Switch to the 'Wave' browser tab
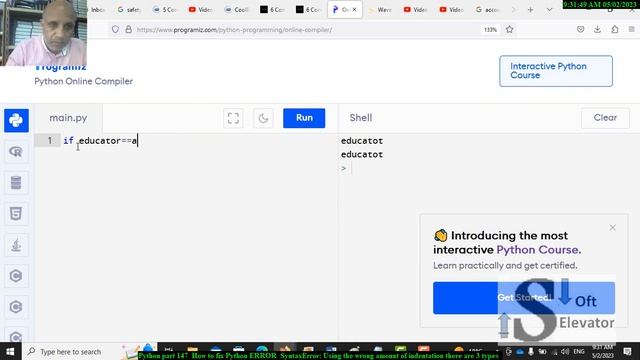This screenshot has height=360, width=640. [x=380, y=9]
